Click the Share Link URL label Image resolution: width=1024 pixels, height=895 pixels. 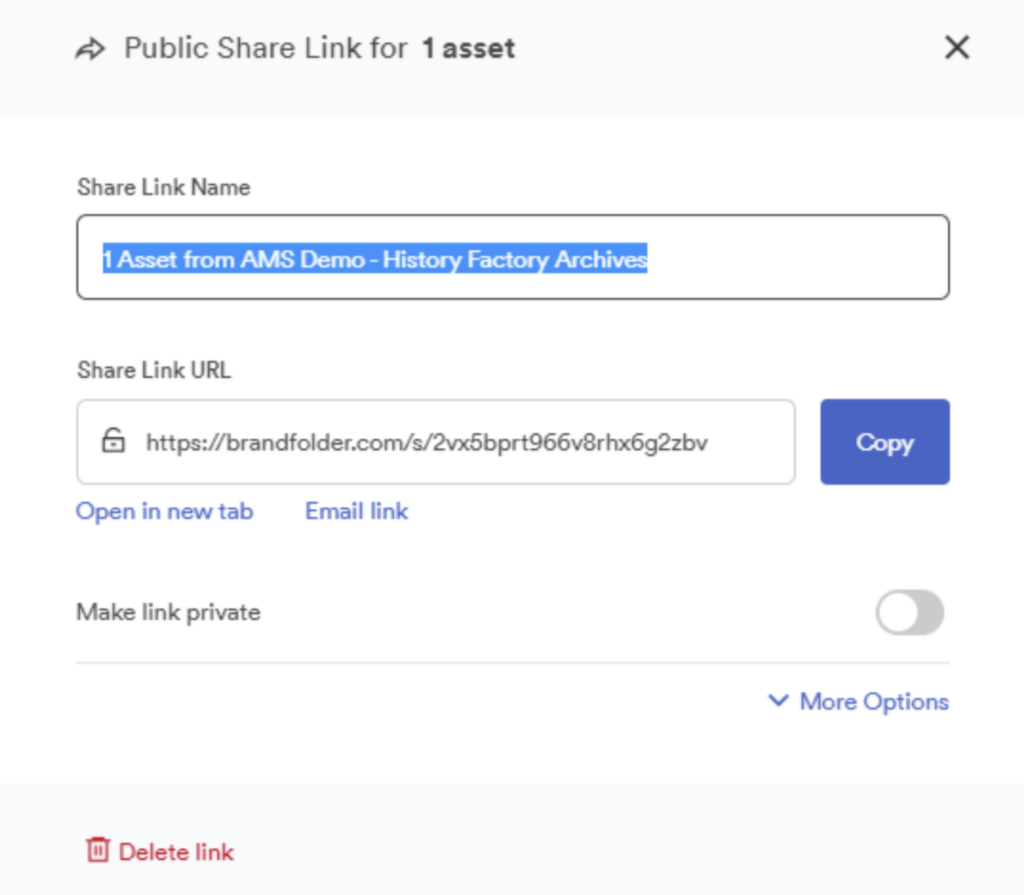coord(154,370)
